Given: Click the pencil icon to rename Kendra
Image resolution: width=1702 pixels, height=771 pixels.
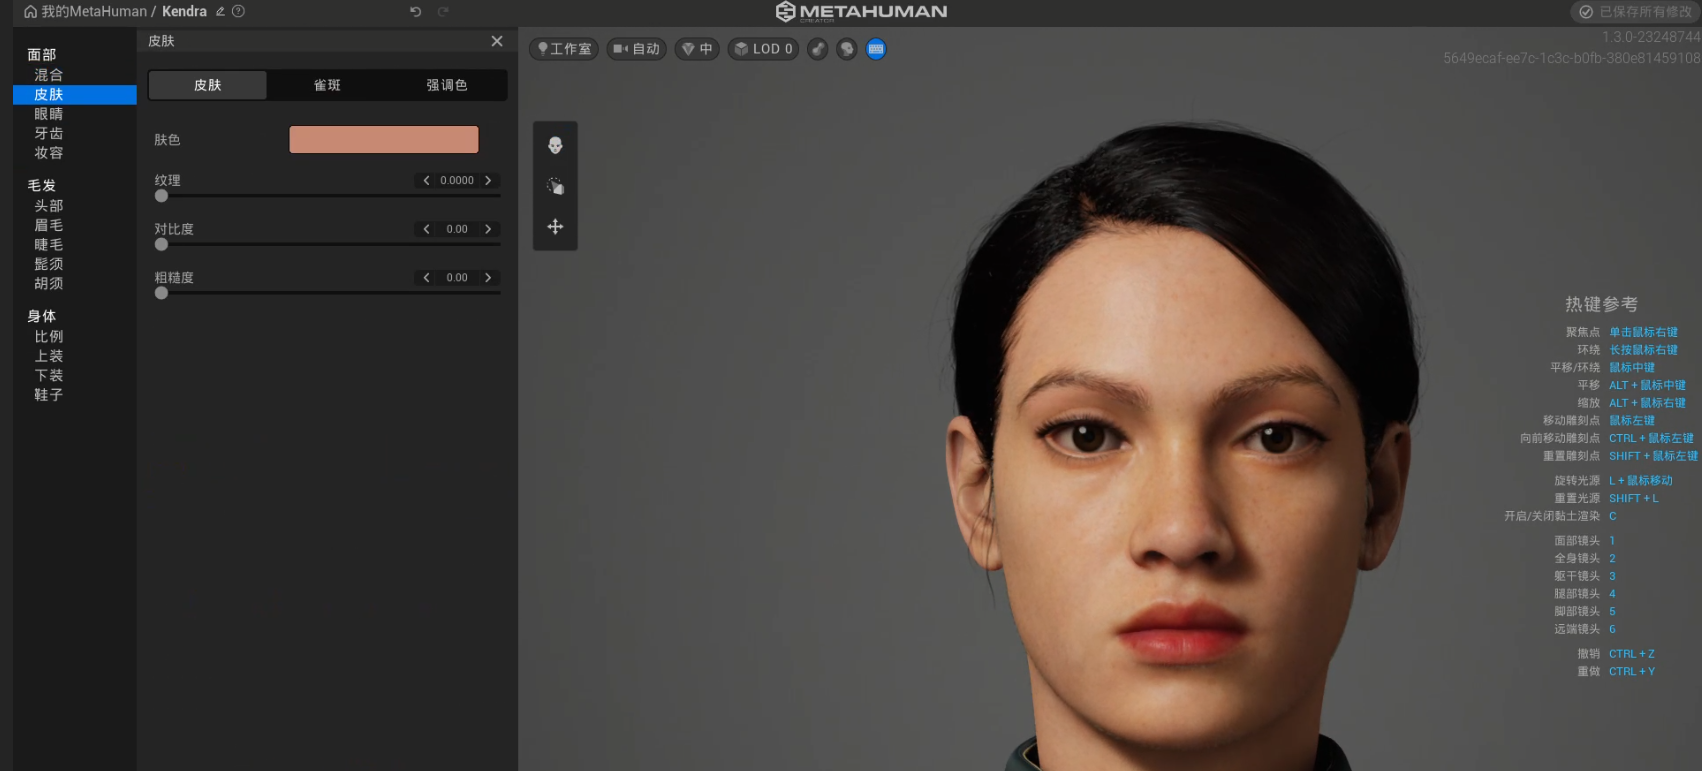Looking at the screenshot, I should coord(220,12).
